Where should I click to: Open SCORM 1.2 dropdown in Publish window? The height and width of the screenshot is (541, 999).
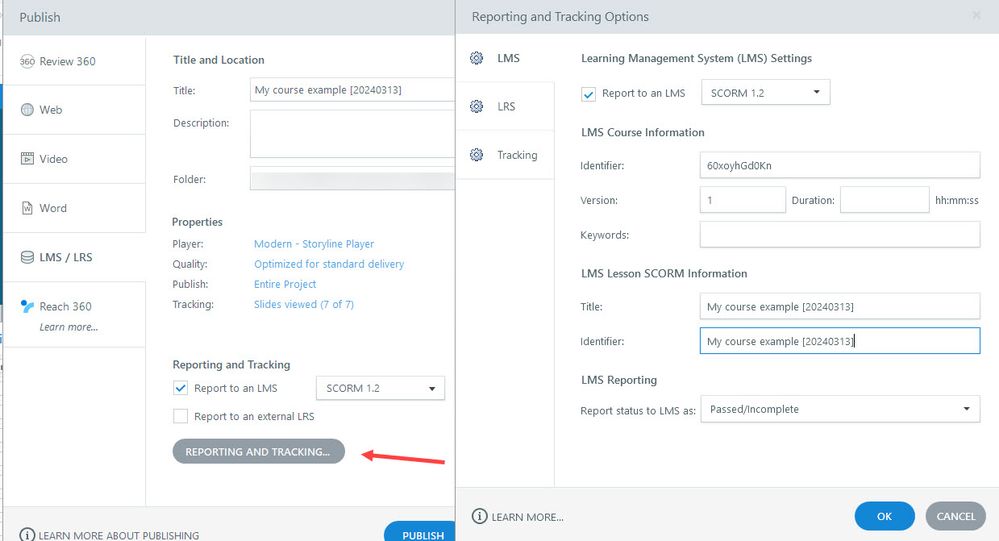(380, 388)
